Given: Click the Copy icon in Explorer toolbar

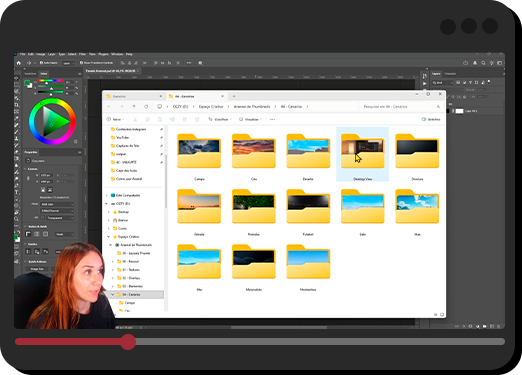Looking at the screenshot, I should [x=147, y=119].
